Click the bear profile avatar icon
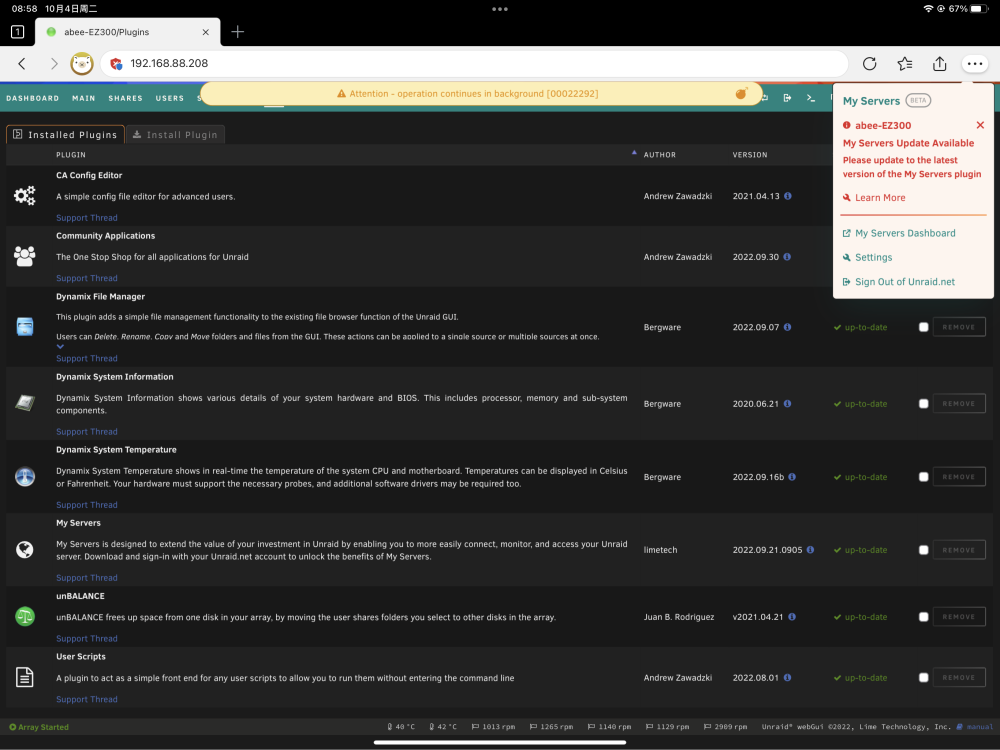This screenshot has width=1000, height=750. pos(82,63)
